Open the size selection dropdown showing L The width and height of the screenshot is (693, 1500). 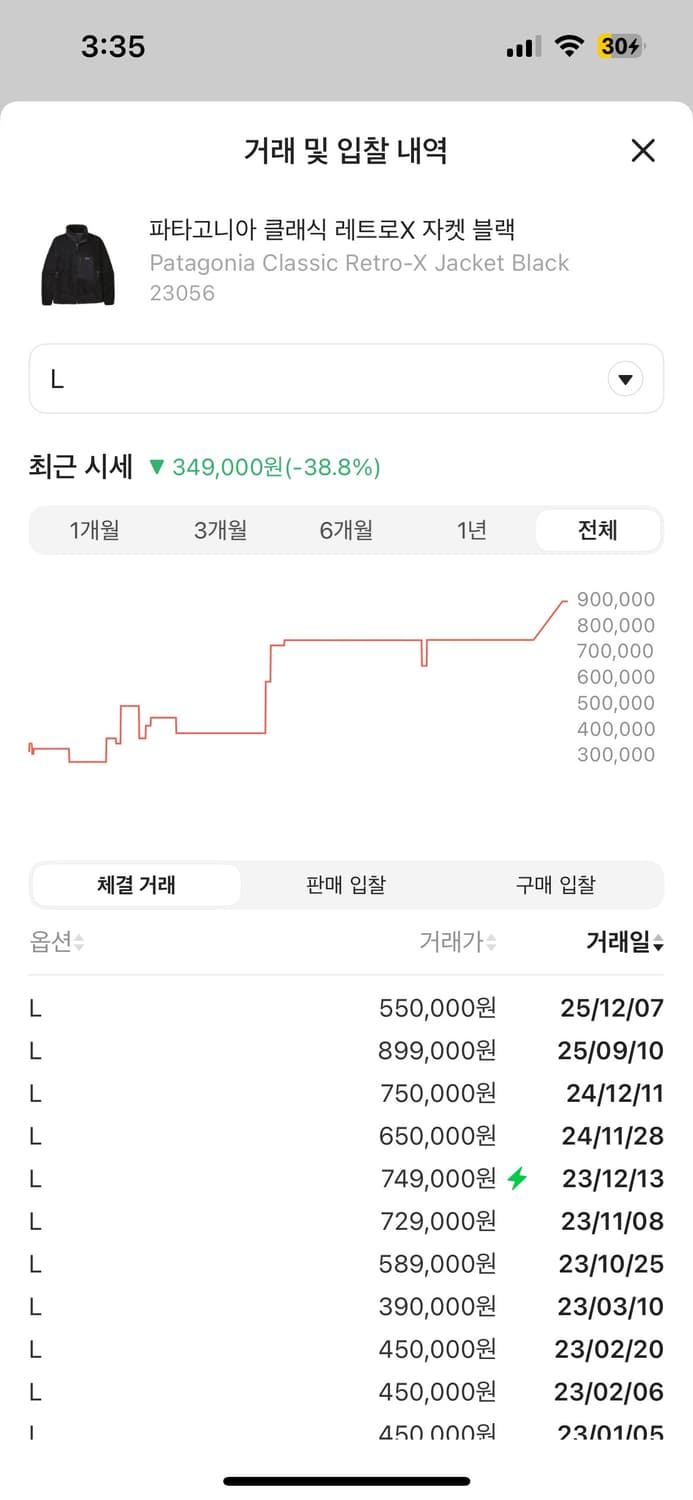[346, 378]
